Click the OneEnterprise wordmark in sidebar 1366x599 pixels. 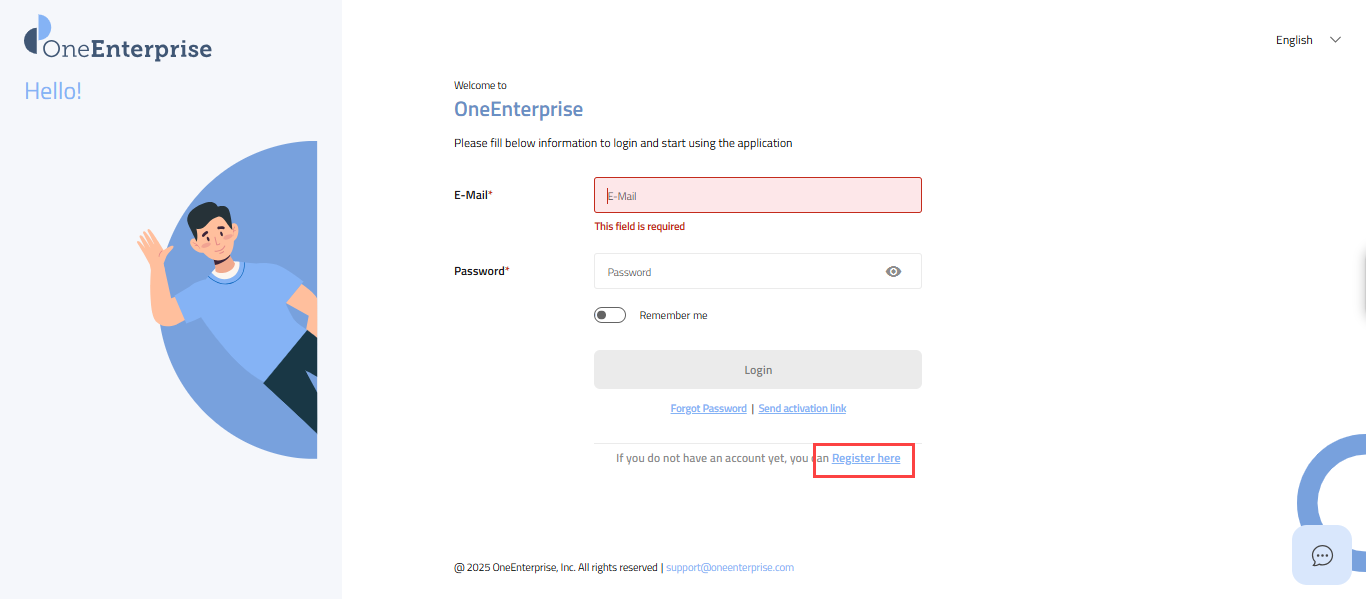point(127,49)
